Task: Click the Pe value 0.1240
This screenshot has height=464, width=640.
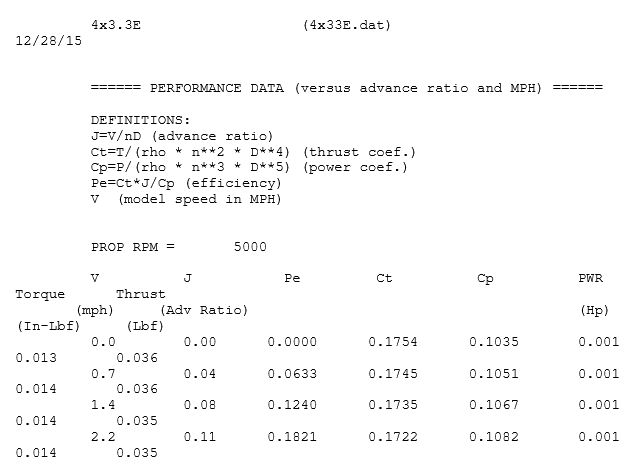Action: click(x=292, y=405)
